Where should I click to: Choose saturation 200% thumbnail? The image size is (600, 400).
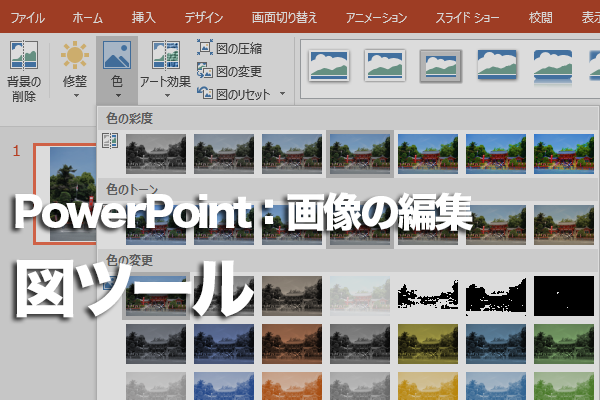(428, 154)
